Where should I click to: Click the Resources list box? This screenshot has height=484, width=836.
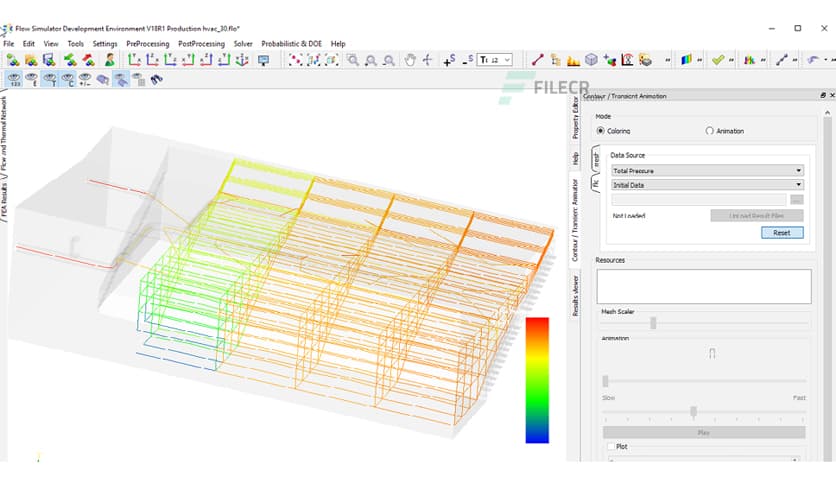click(x=704, y=286)
